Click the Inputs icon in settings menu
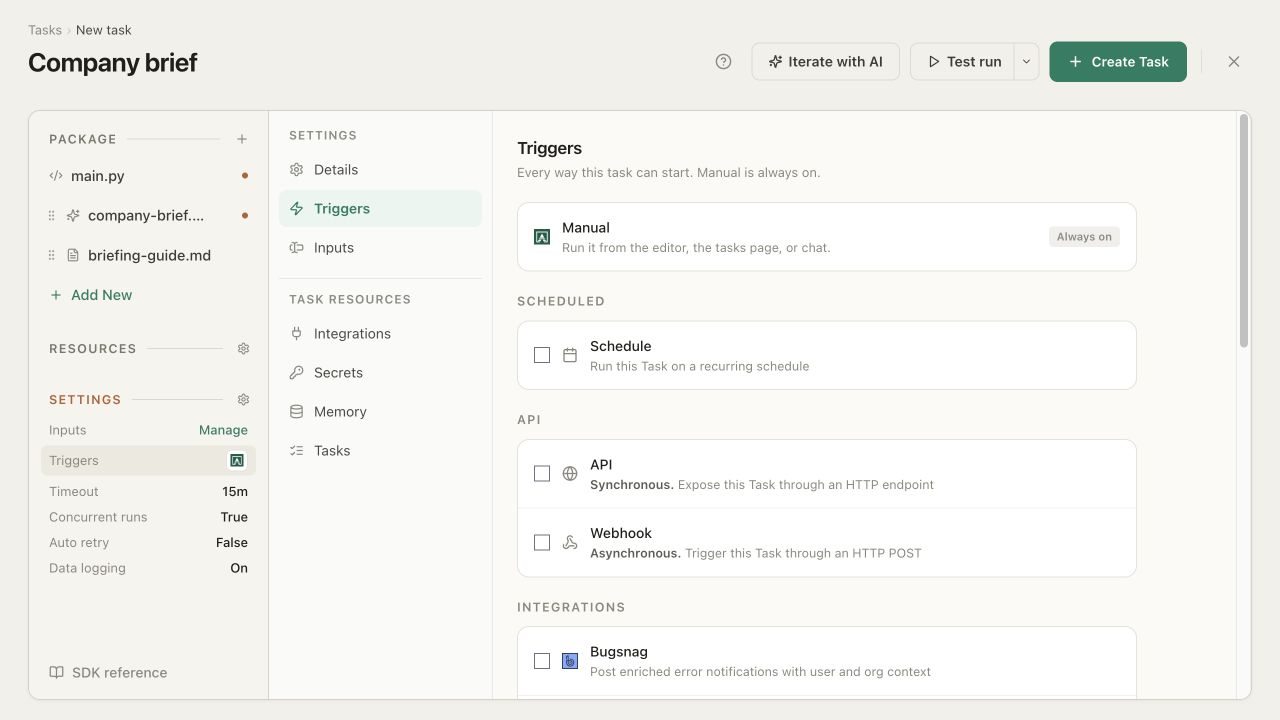Viewport: 1280px width, 720px height. click(x=296, y=248)
